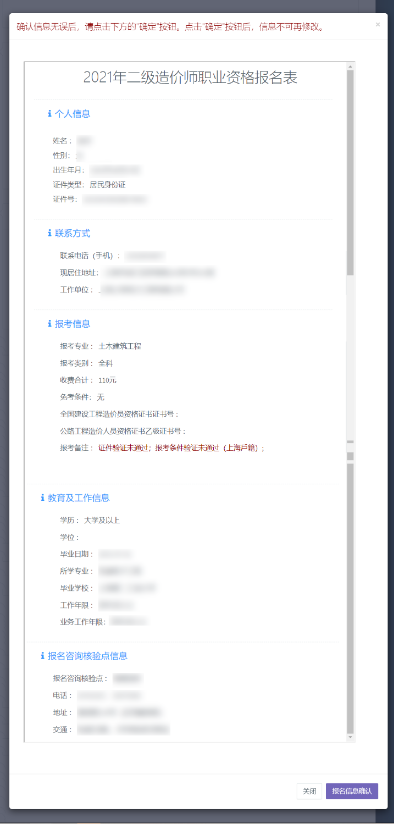Click the red 证件验证未通过 remark text
The width and height of the screenshot is (394, 824).
click(x=123, y=448)
